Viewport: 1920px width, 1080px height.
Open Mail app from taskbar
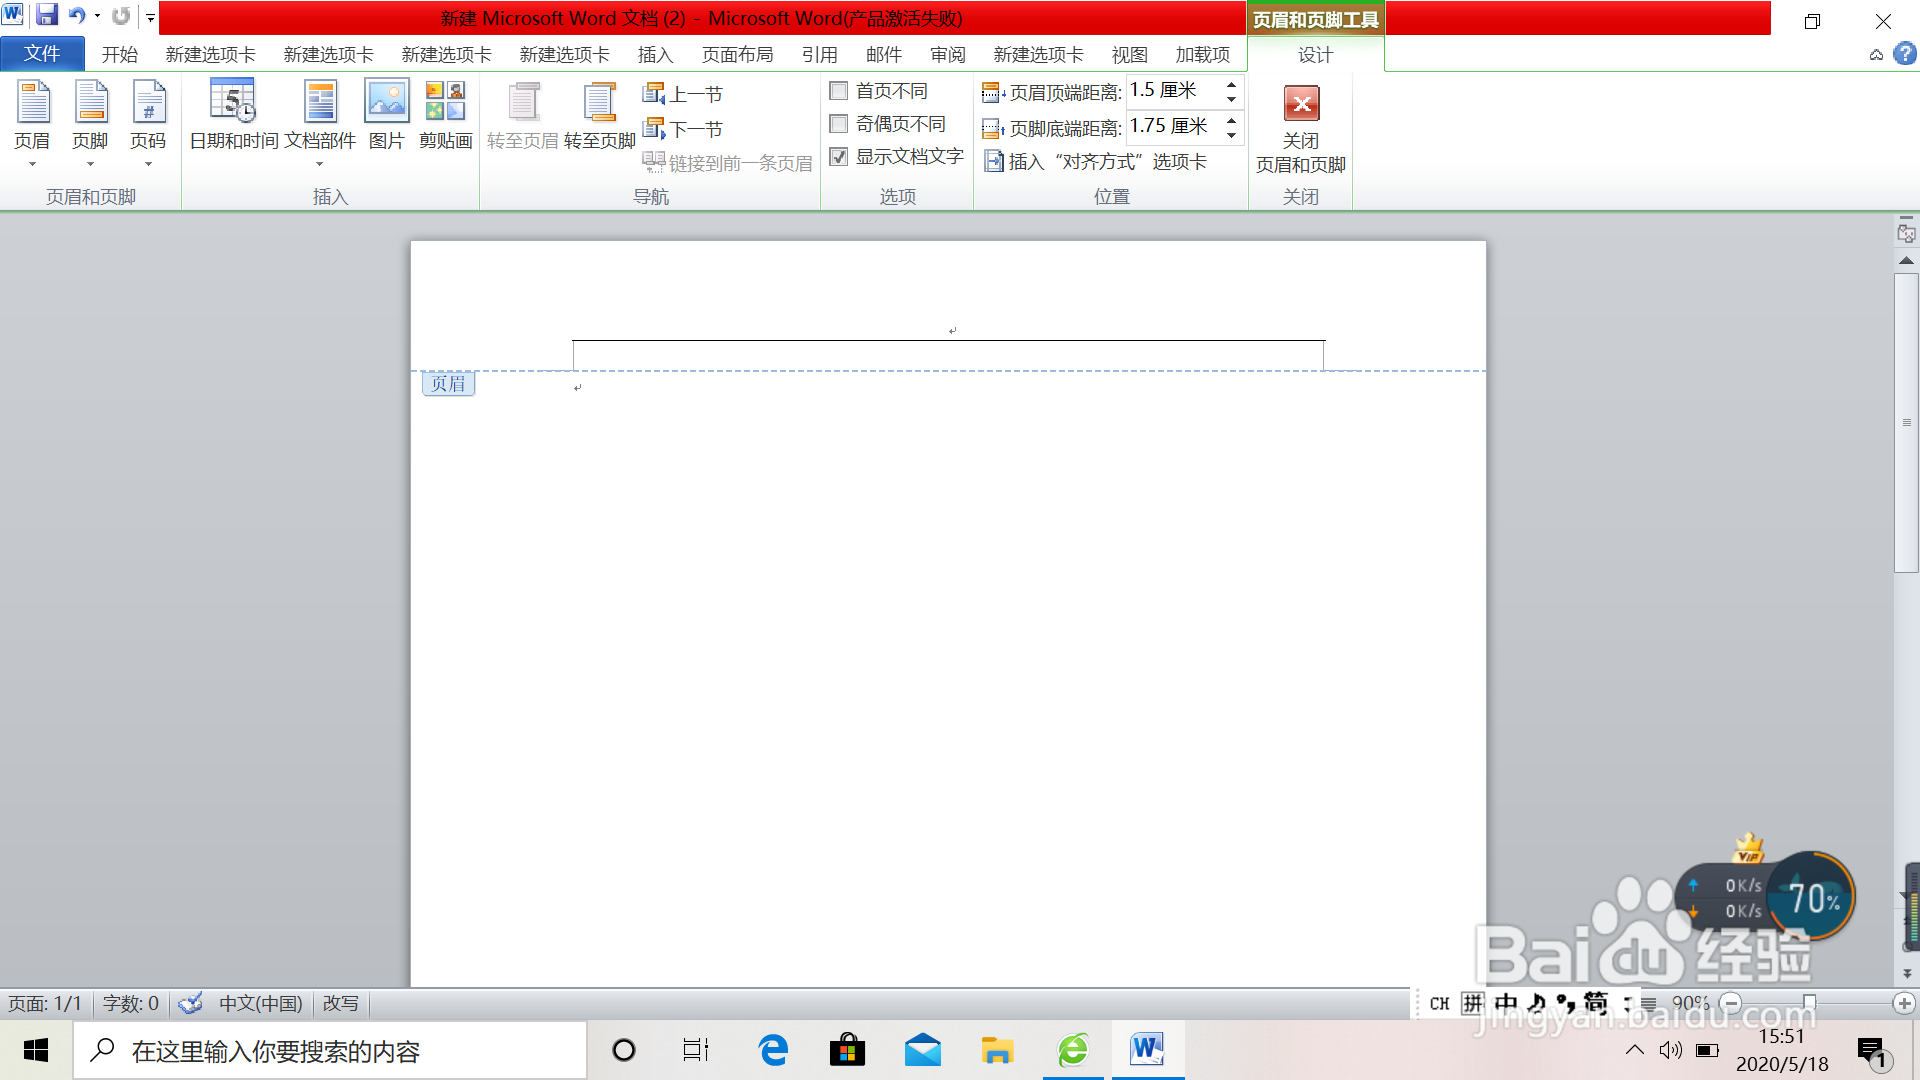click(x=922, y=1050)
